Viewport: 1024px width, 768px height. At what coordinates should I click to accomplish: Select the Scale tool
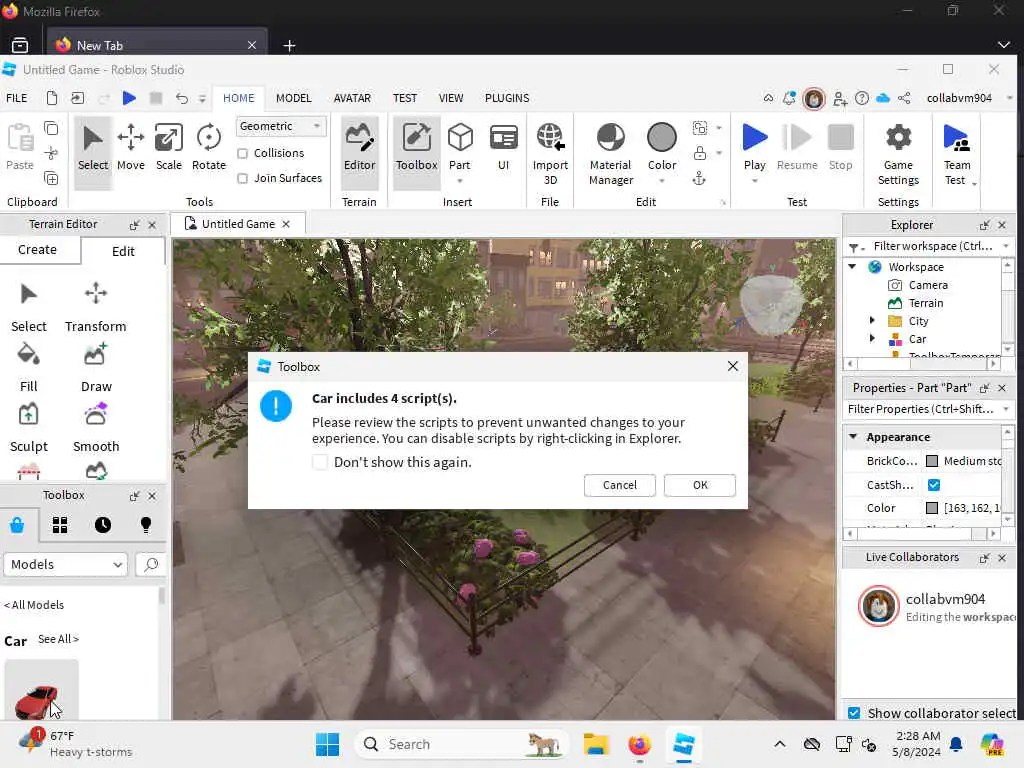tap(168, 148)
